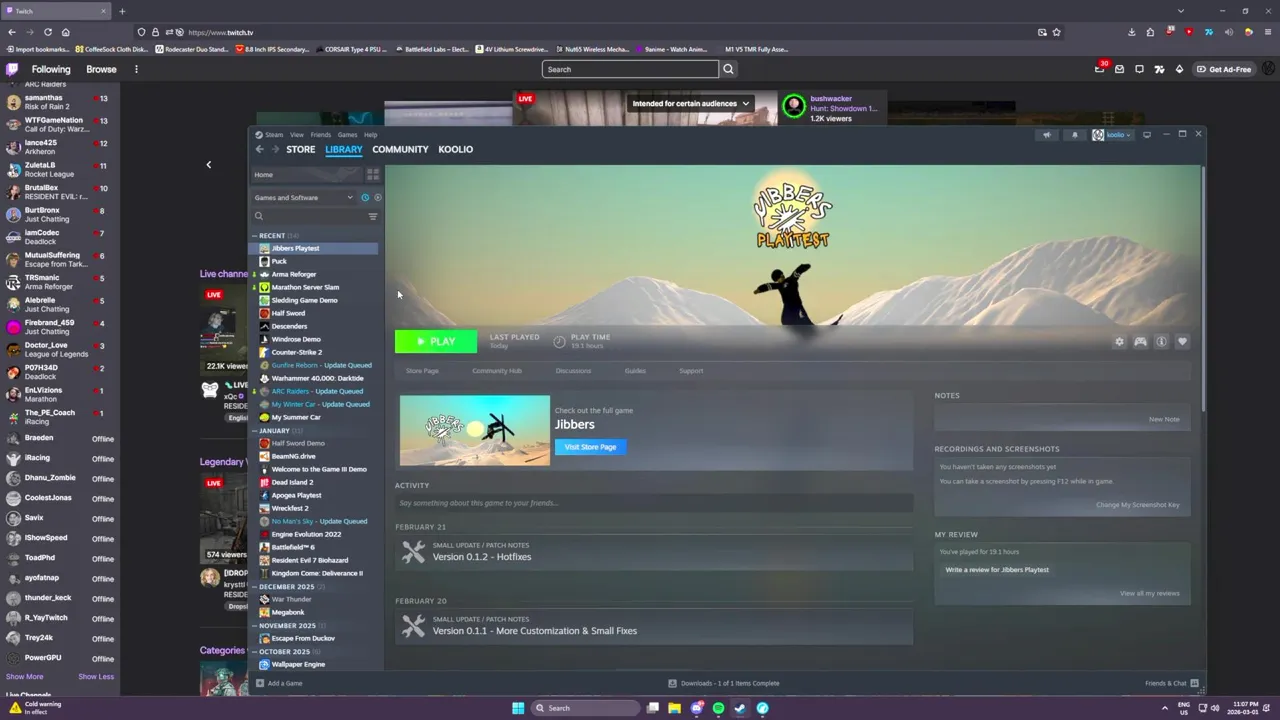1280x720 pixels.
Task: Open Twitch whispers chat bubble icon
Action: pos(1139,69)
